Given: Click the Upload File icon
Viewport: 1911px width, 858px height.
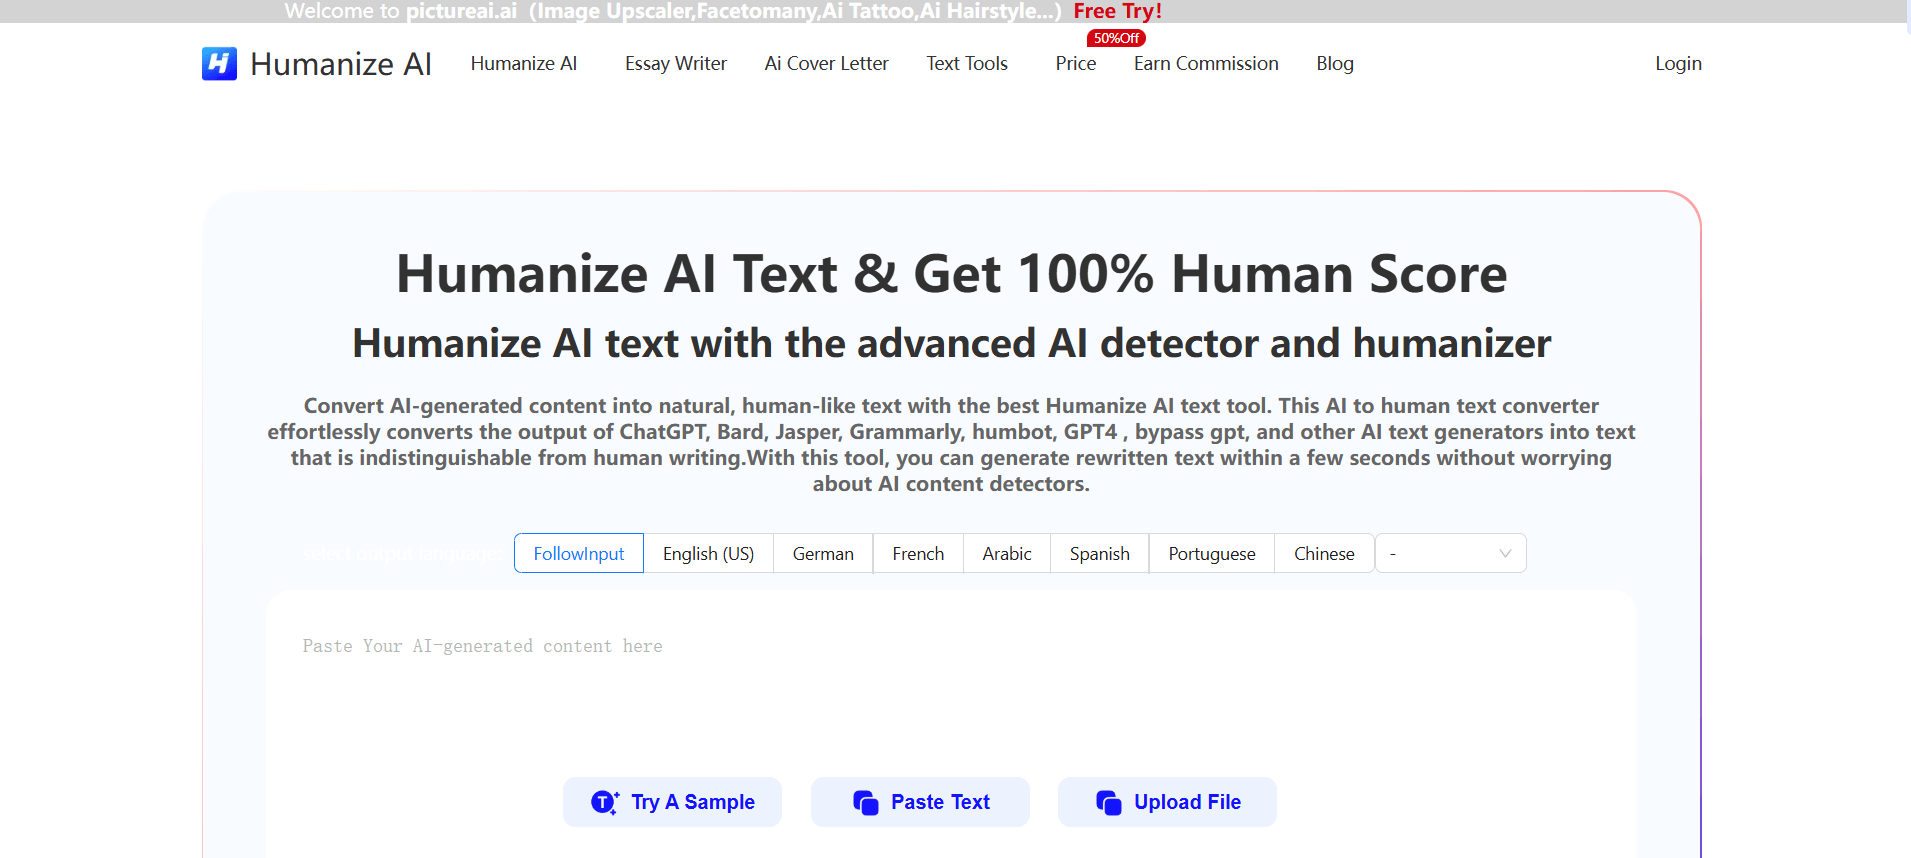Looking at the screenshot, I should tap(1108, 802).
